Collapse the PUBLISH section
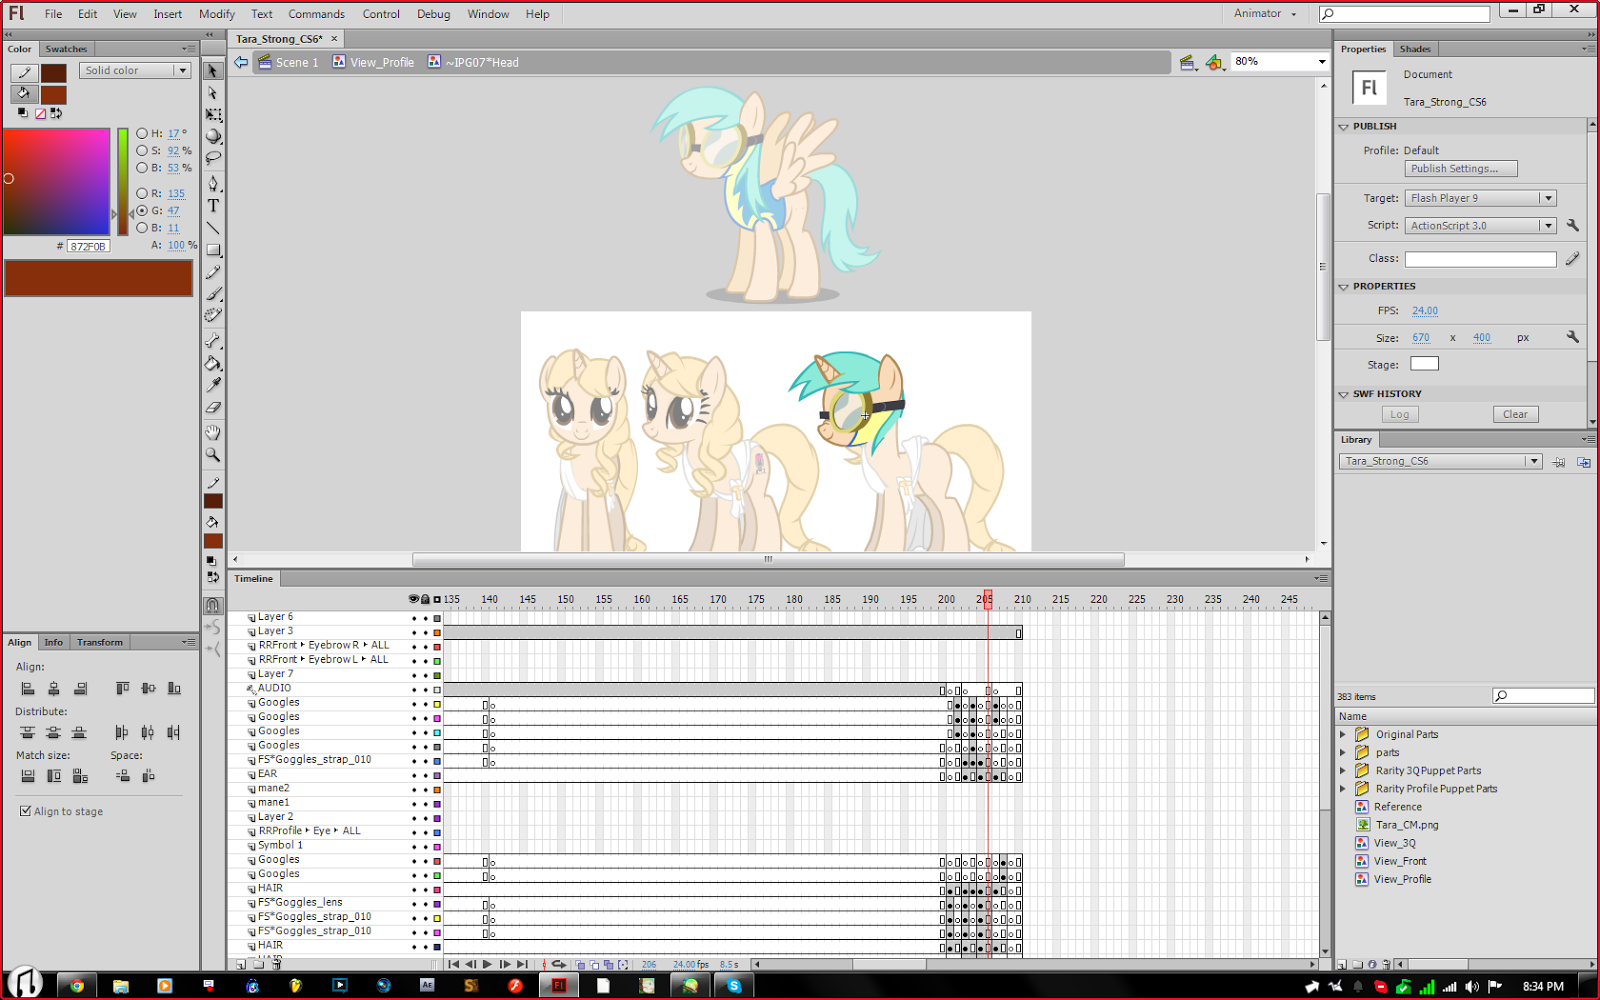This screenshot has width=1600, height=1000. (1344, 127)
